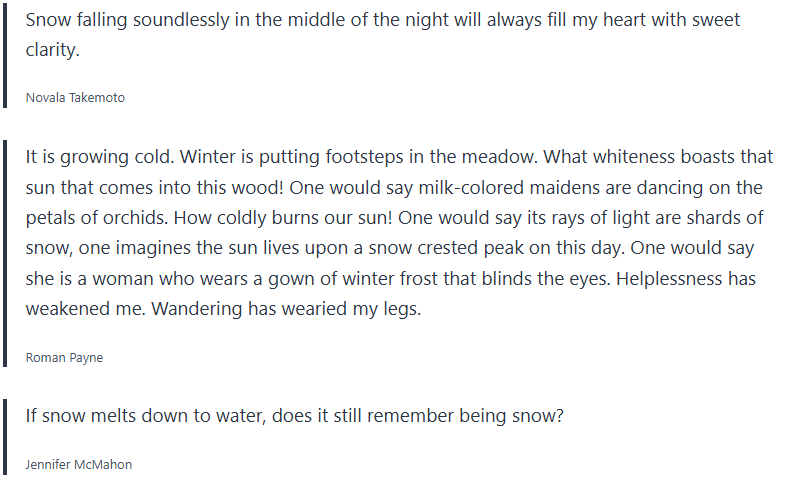The height and width of the screenshot is (481, 810).
Task: Click the sentence "Wandering has wearied my legs."
Action: point(287,308)
